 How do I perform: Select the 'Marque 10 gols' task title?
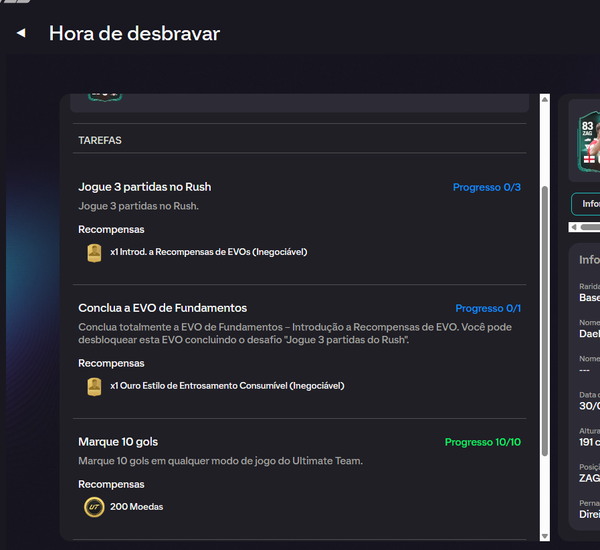pos(118,442)
